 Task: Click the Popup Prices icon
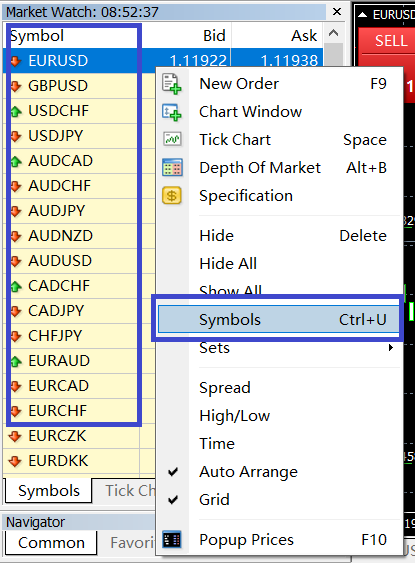pyautogui.click(x=172, y=540)
